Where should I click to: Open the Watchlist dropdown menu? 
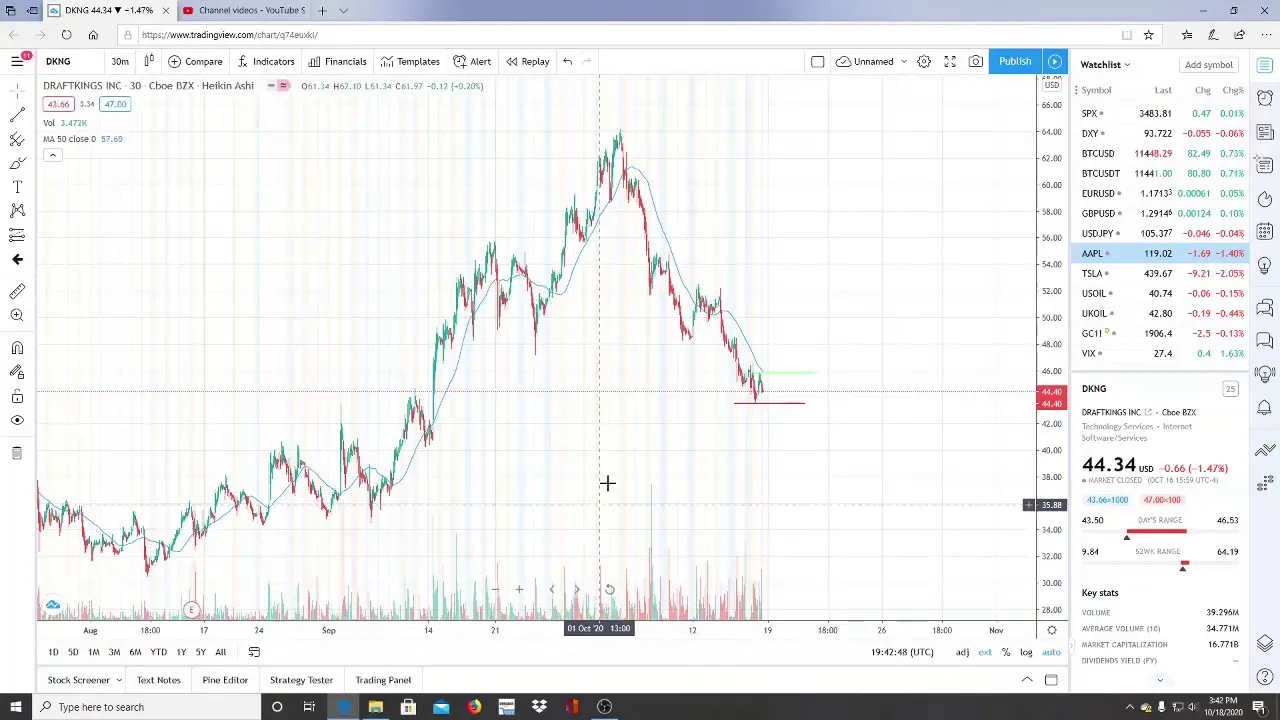[x=1105, y=64]
